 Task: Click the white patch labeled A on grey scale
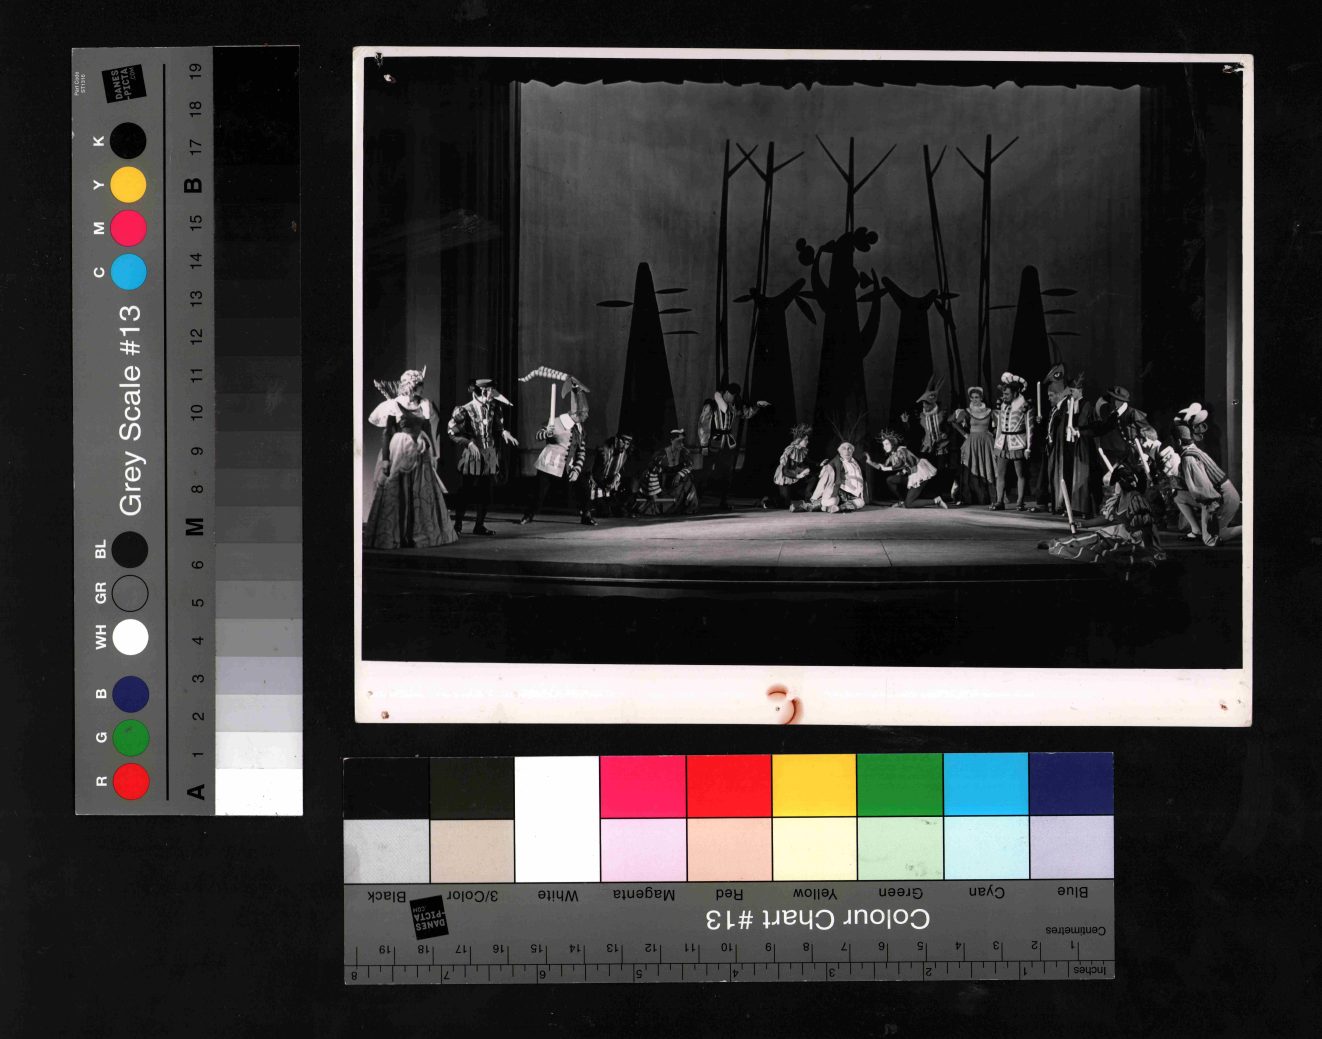[258, 791]
